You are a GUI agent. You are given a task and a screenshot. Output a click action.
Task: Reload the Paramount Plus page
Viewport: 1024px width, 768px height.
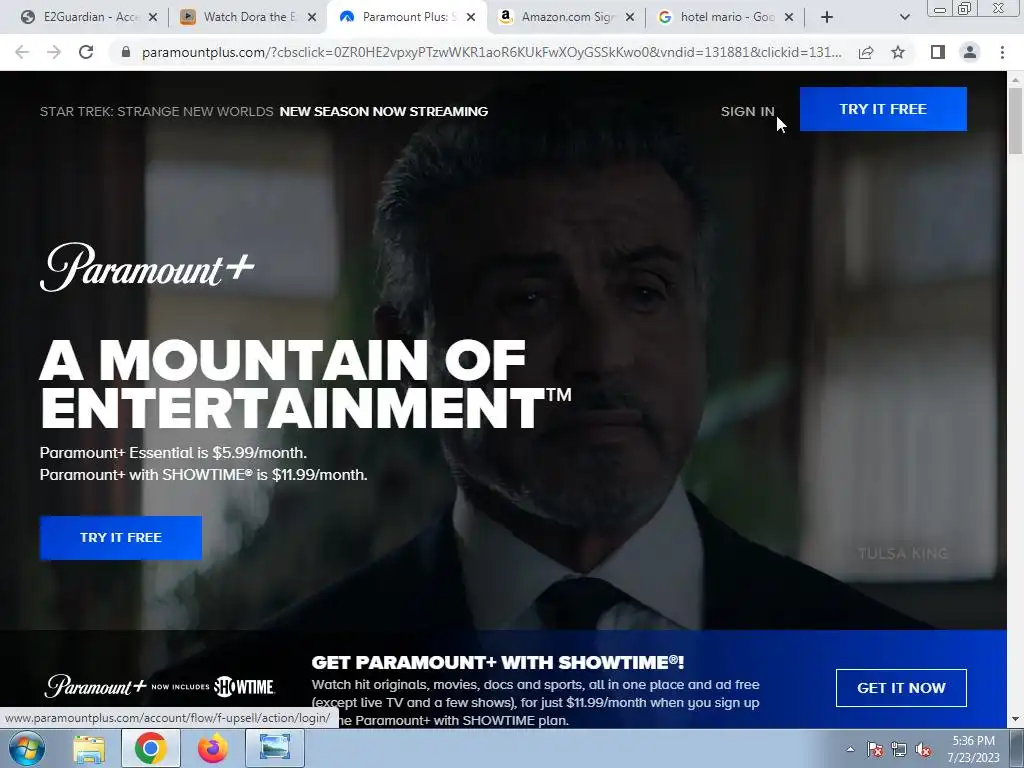point(86,52)
